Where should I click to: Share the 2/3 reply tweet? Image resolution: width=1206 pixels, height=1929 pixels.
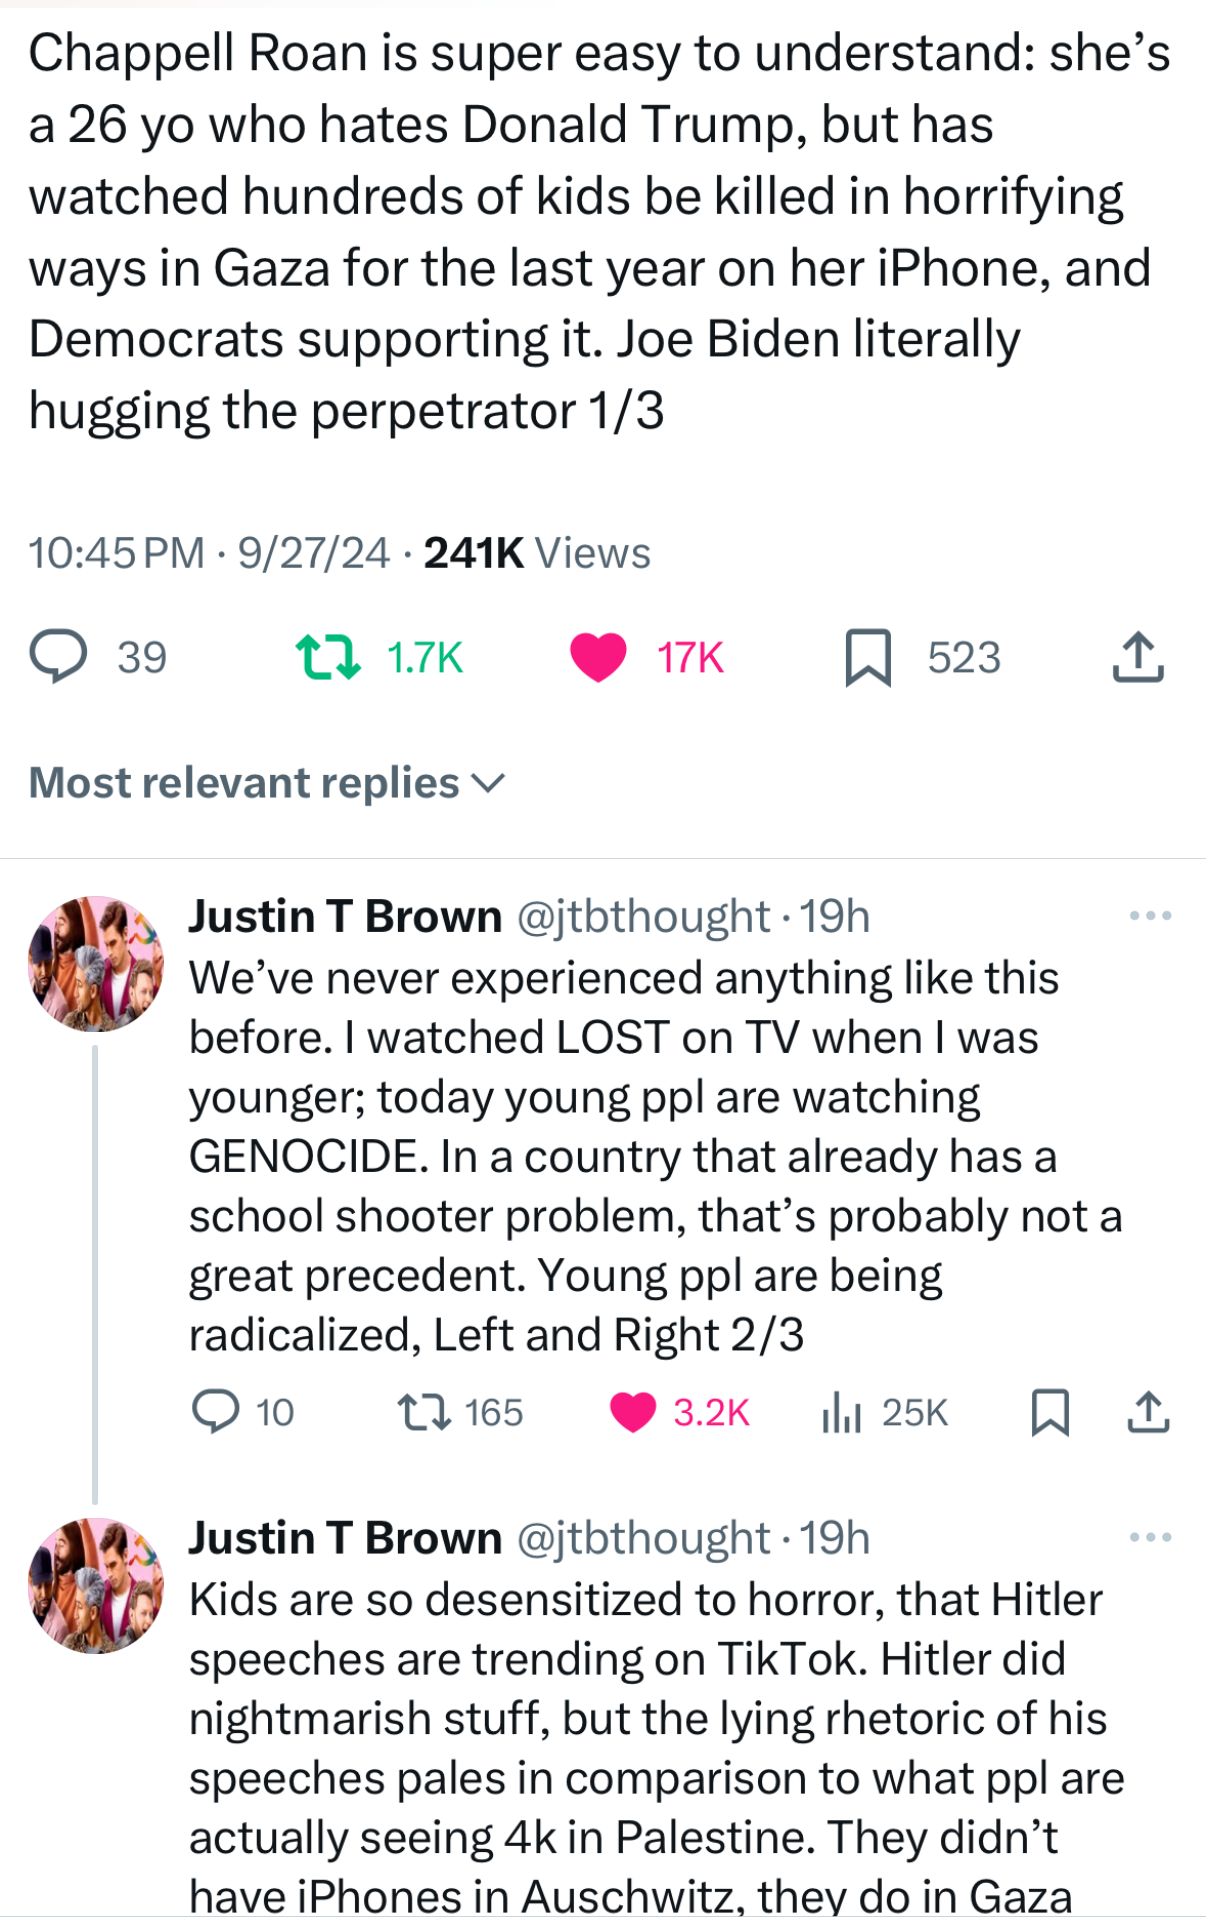[1148, 1412]
